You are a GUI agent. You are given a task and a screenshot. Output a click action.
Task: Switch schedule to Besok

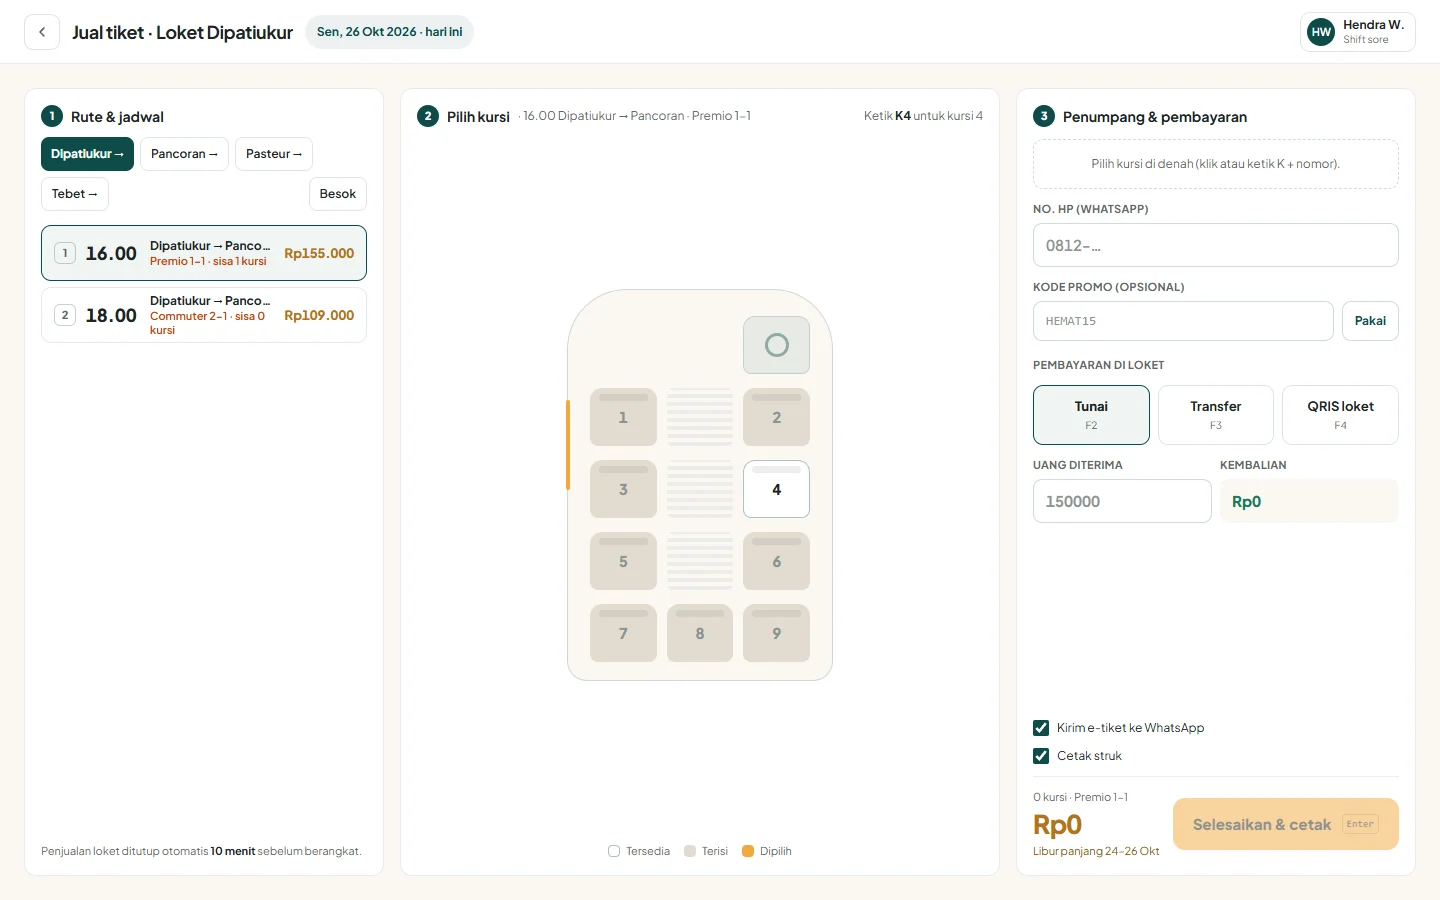[338, 194]
